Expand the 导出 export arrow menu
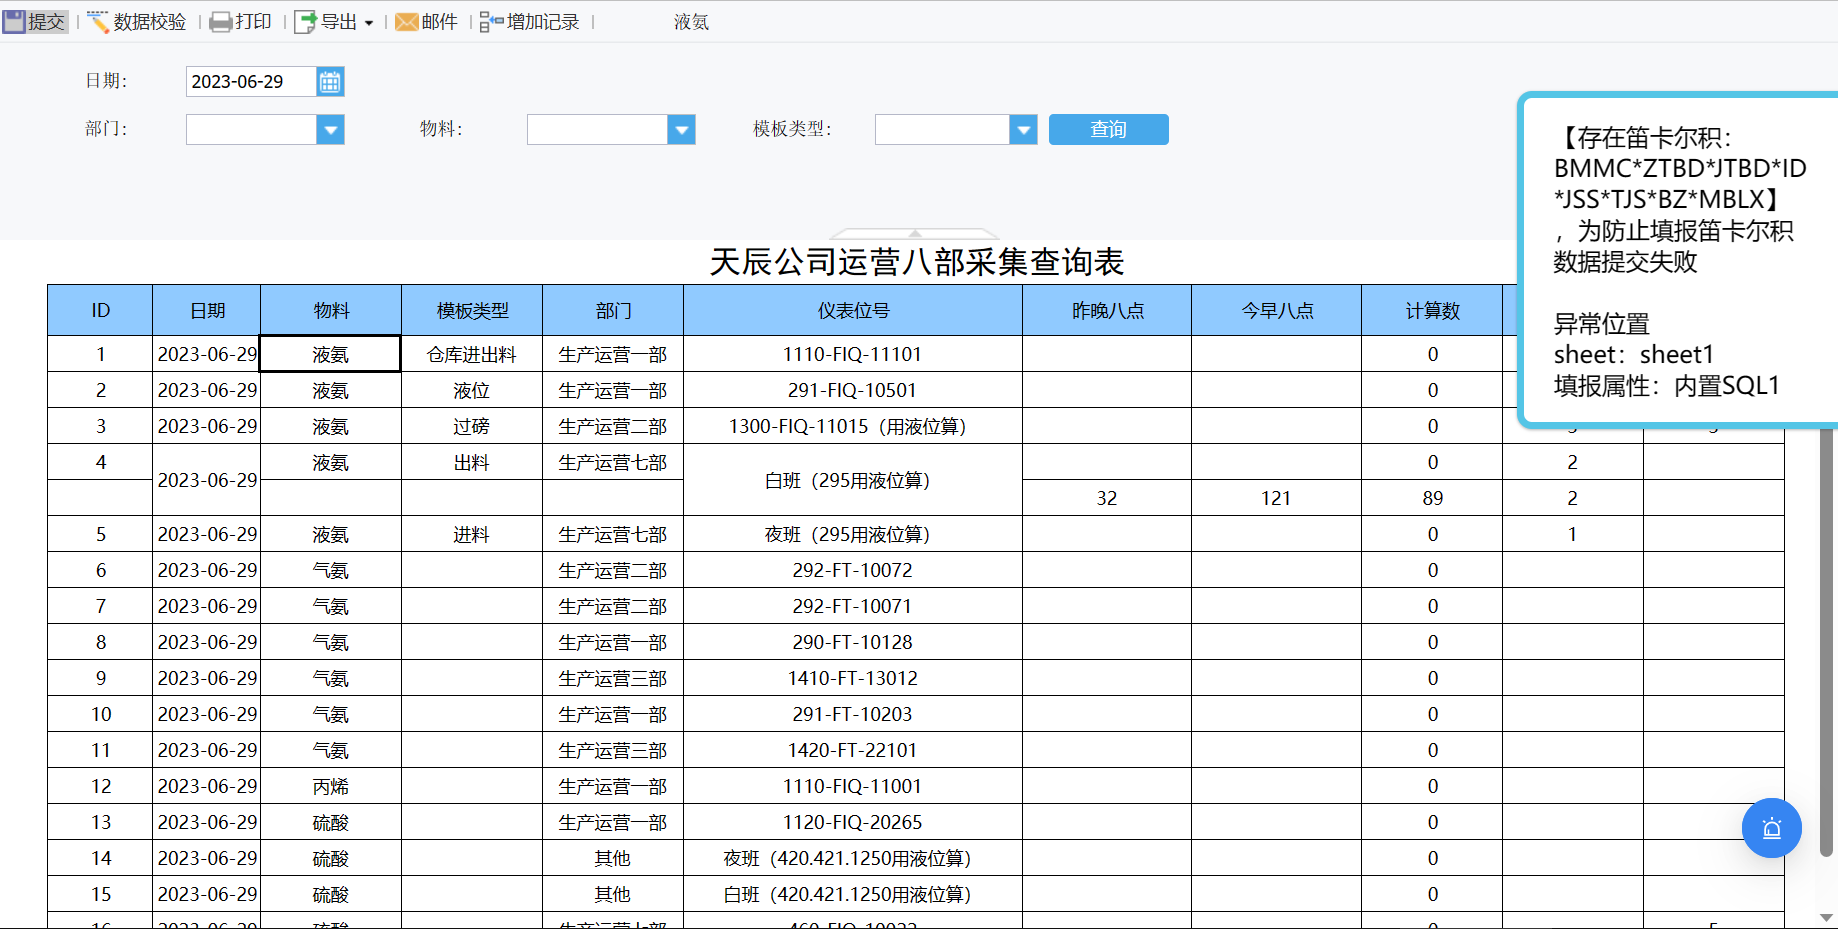Viewport: 1838px width, 929px height. (369, 23)
